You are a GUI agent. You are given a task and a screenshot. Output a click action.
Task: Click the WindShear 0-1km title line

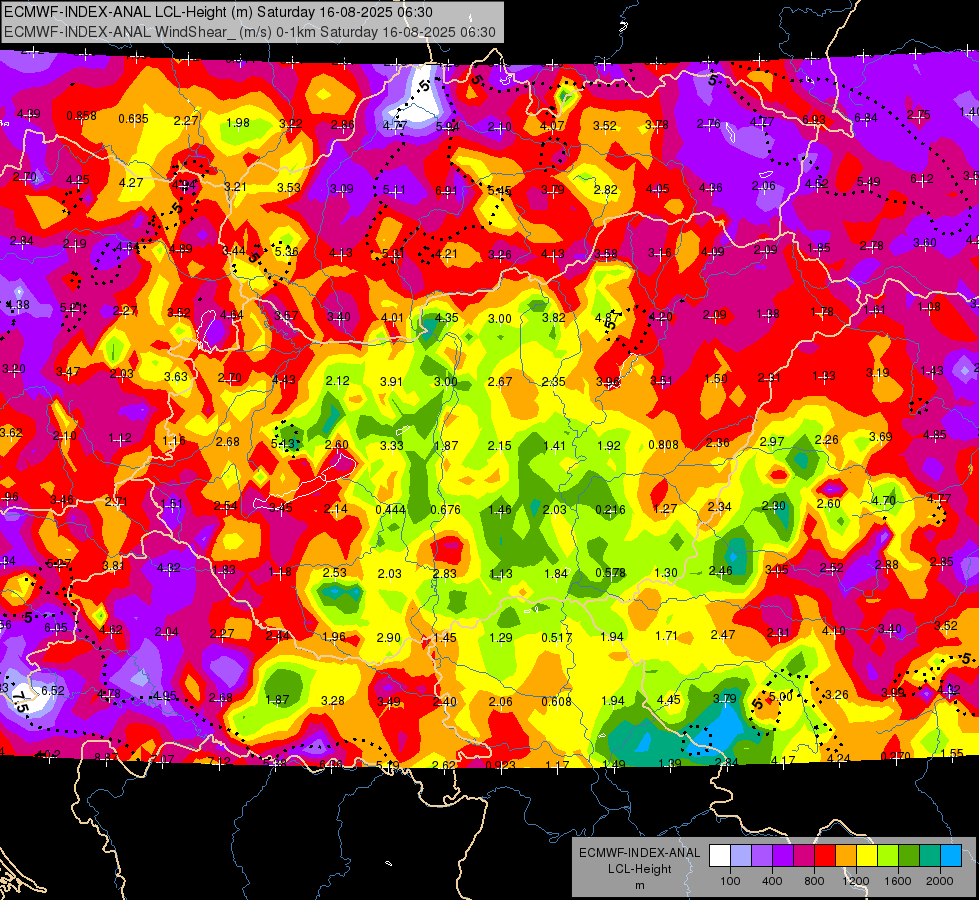point(250,32)
